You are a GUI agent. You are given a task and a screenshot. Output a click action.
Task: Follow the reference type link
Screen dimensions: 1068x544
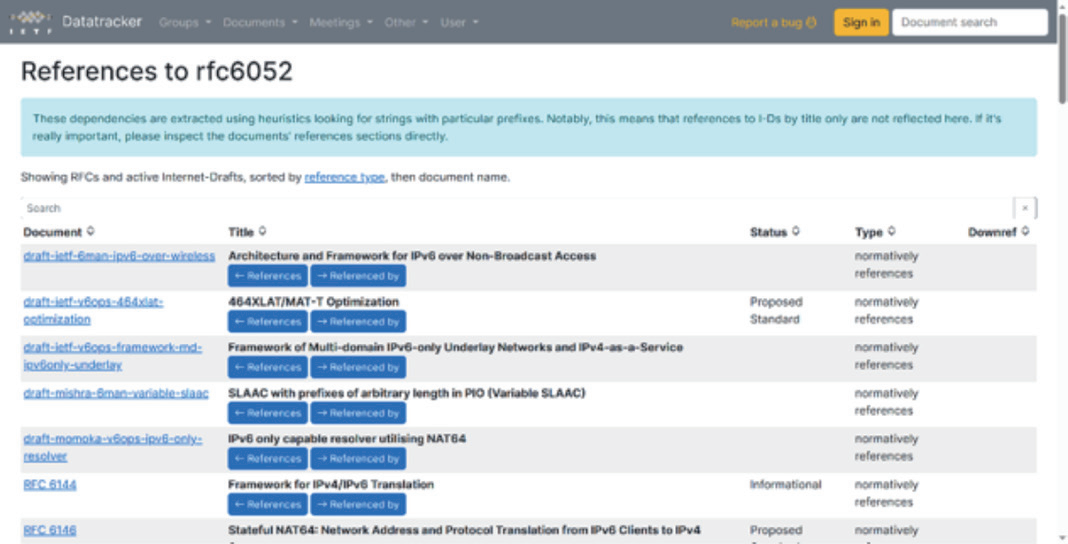[x=344, y=177]
